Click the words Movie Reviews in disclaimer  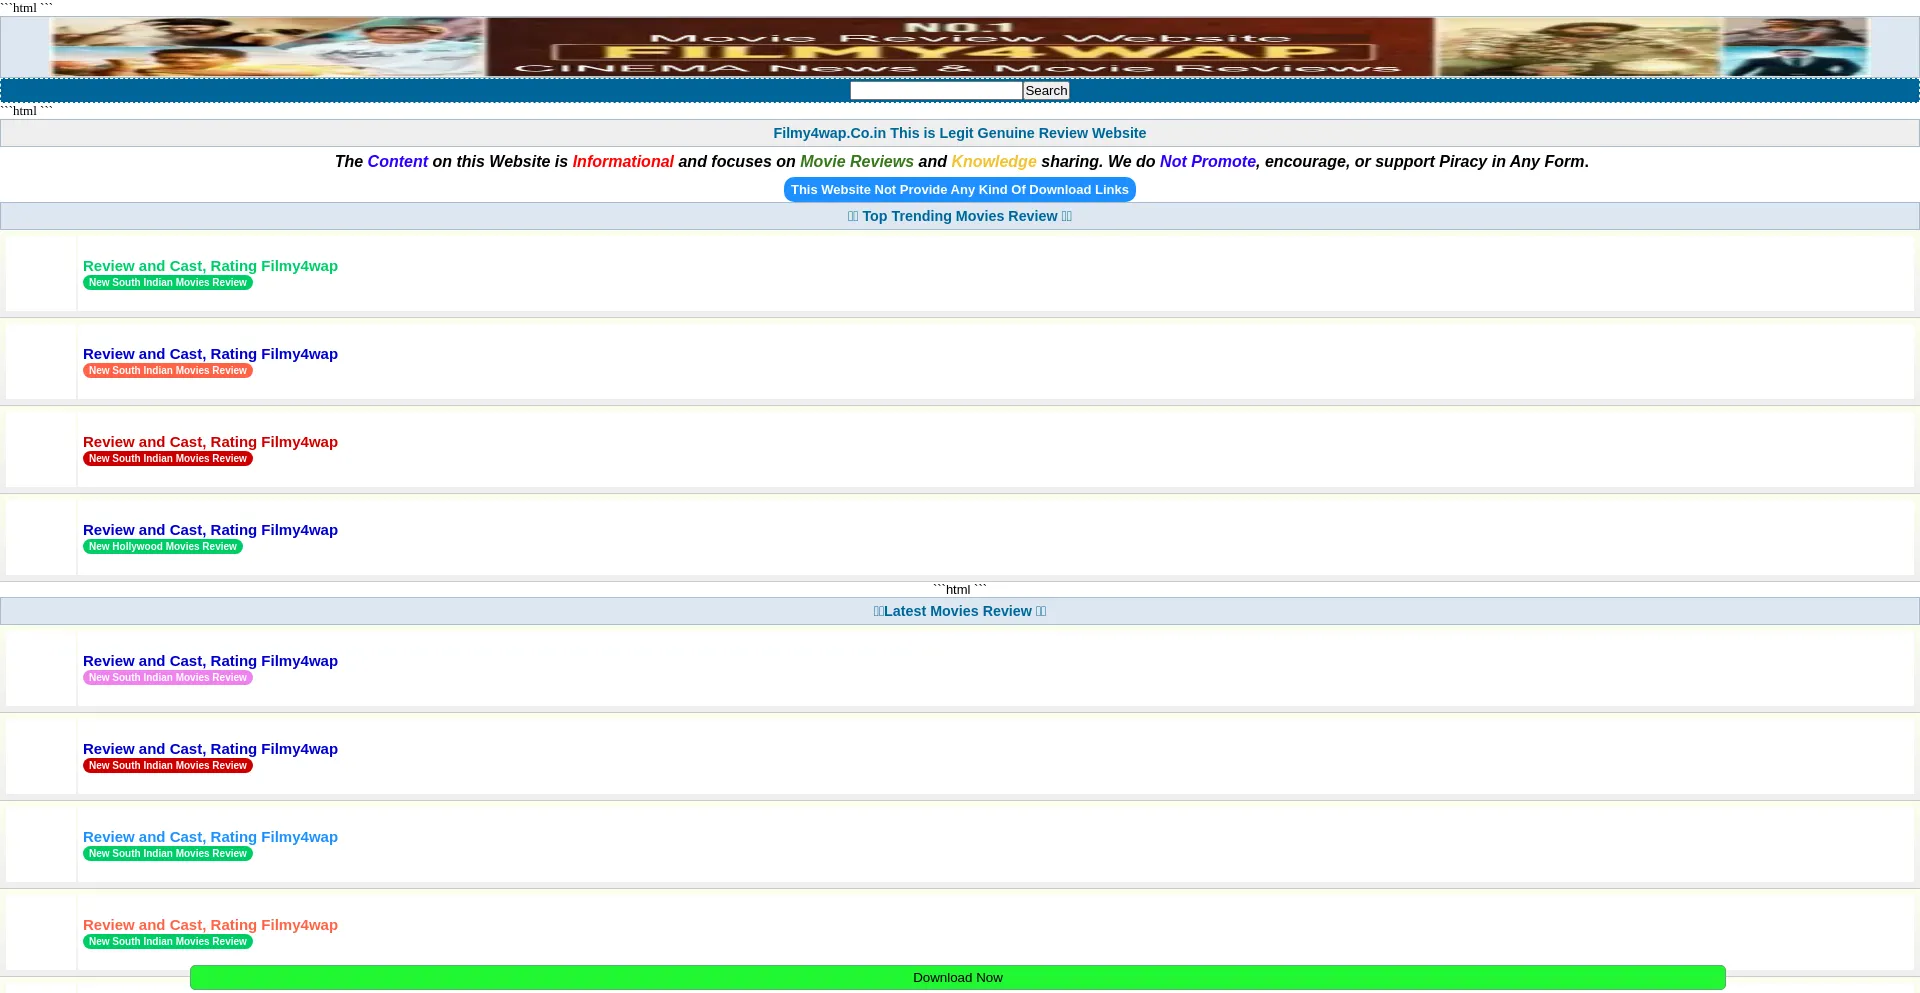click(x=857, y=162)
